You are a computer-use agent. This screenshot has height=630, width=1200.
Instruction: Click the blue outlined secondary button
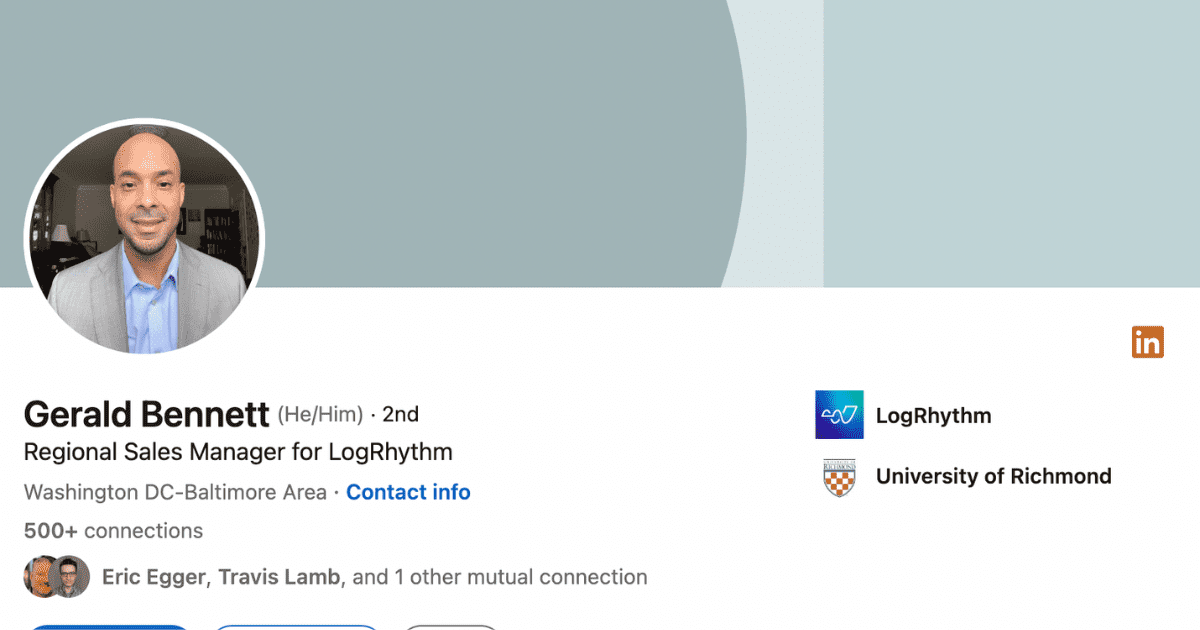[x=297, y=627]
